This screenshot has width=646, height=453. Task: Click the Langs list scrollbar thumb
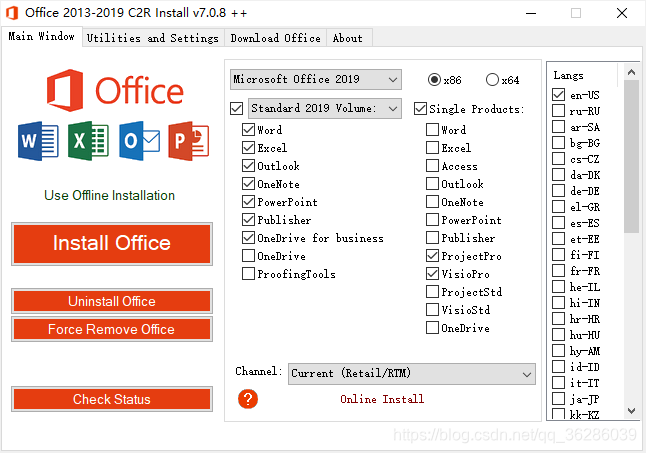[x=631, y=156]
